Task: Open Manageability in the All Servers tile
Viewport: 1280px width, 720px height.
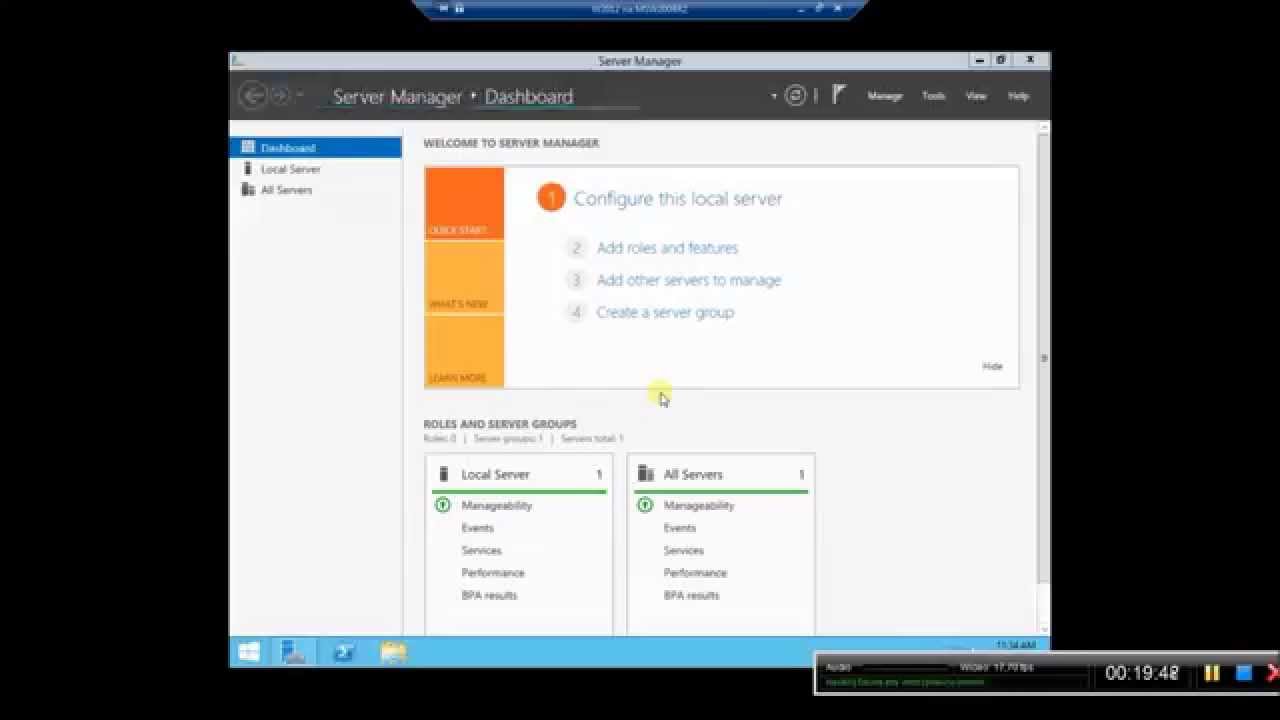Action: pyautogui.click(x=699, y=506)
